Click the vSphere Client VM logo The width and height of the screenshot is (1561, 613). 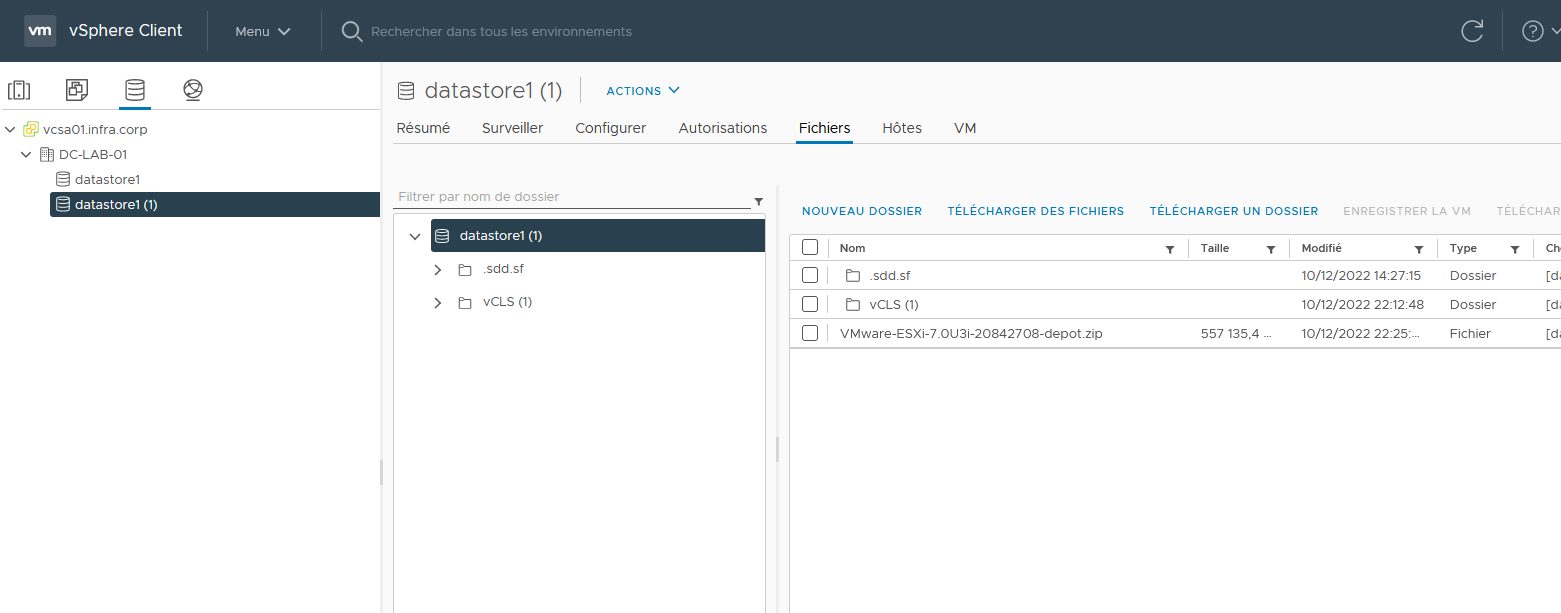[40, 30]
